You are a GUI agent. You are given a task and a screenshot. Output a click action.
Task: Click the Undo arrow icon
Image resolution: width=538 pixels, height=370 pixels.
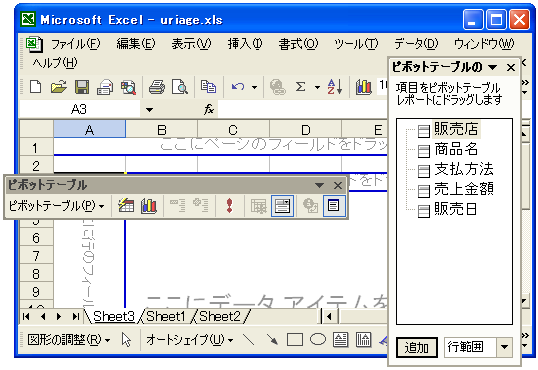(x=238, y=87)
